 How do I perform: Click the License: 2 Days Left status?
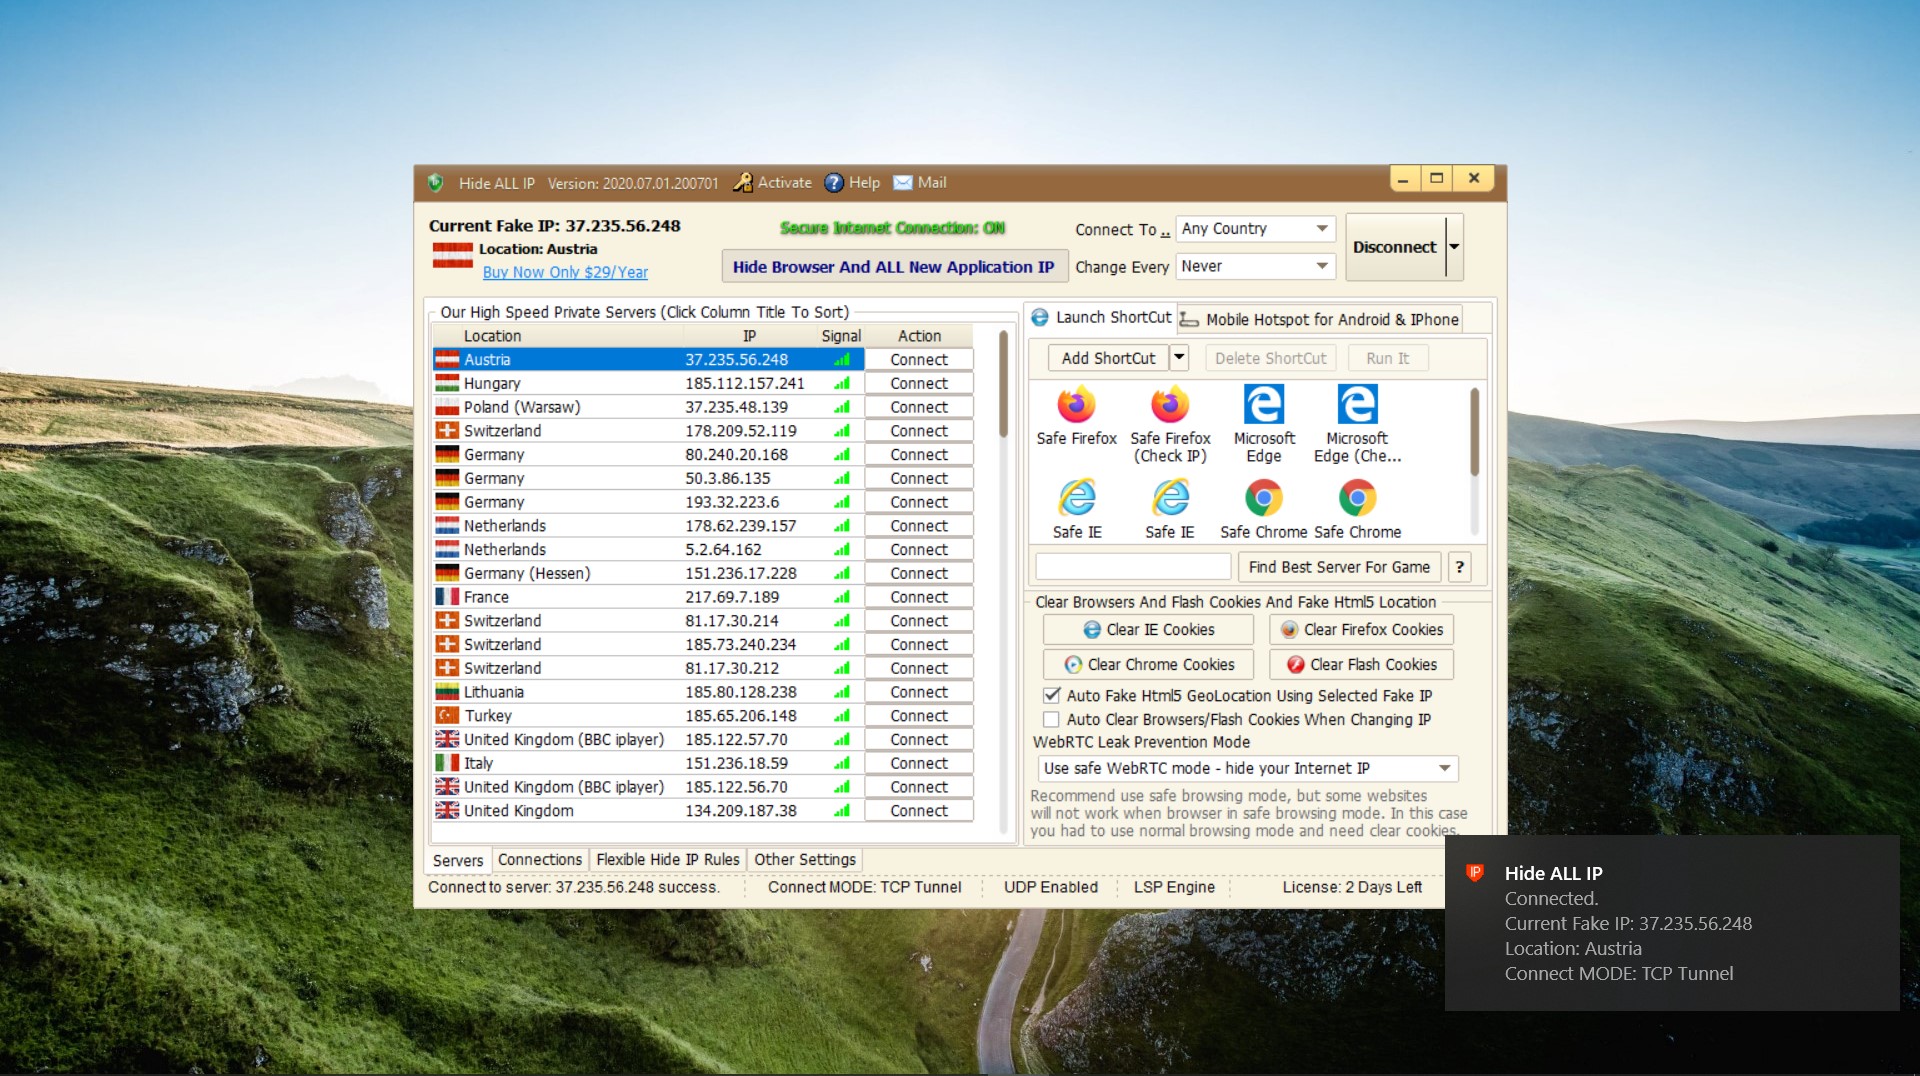[x=1352, y=887]
